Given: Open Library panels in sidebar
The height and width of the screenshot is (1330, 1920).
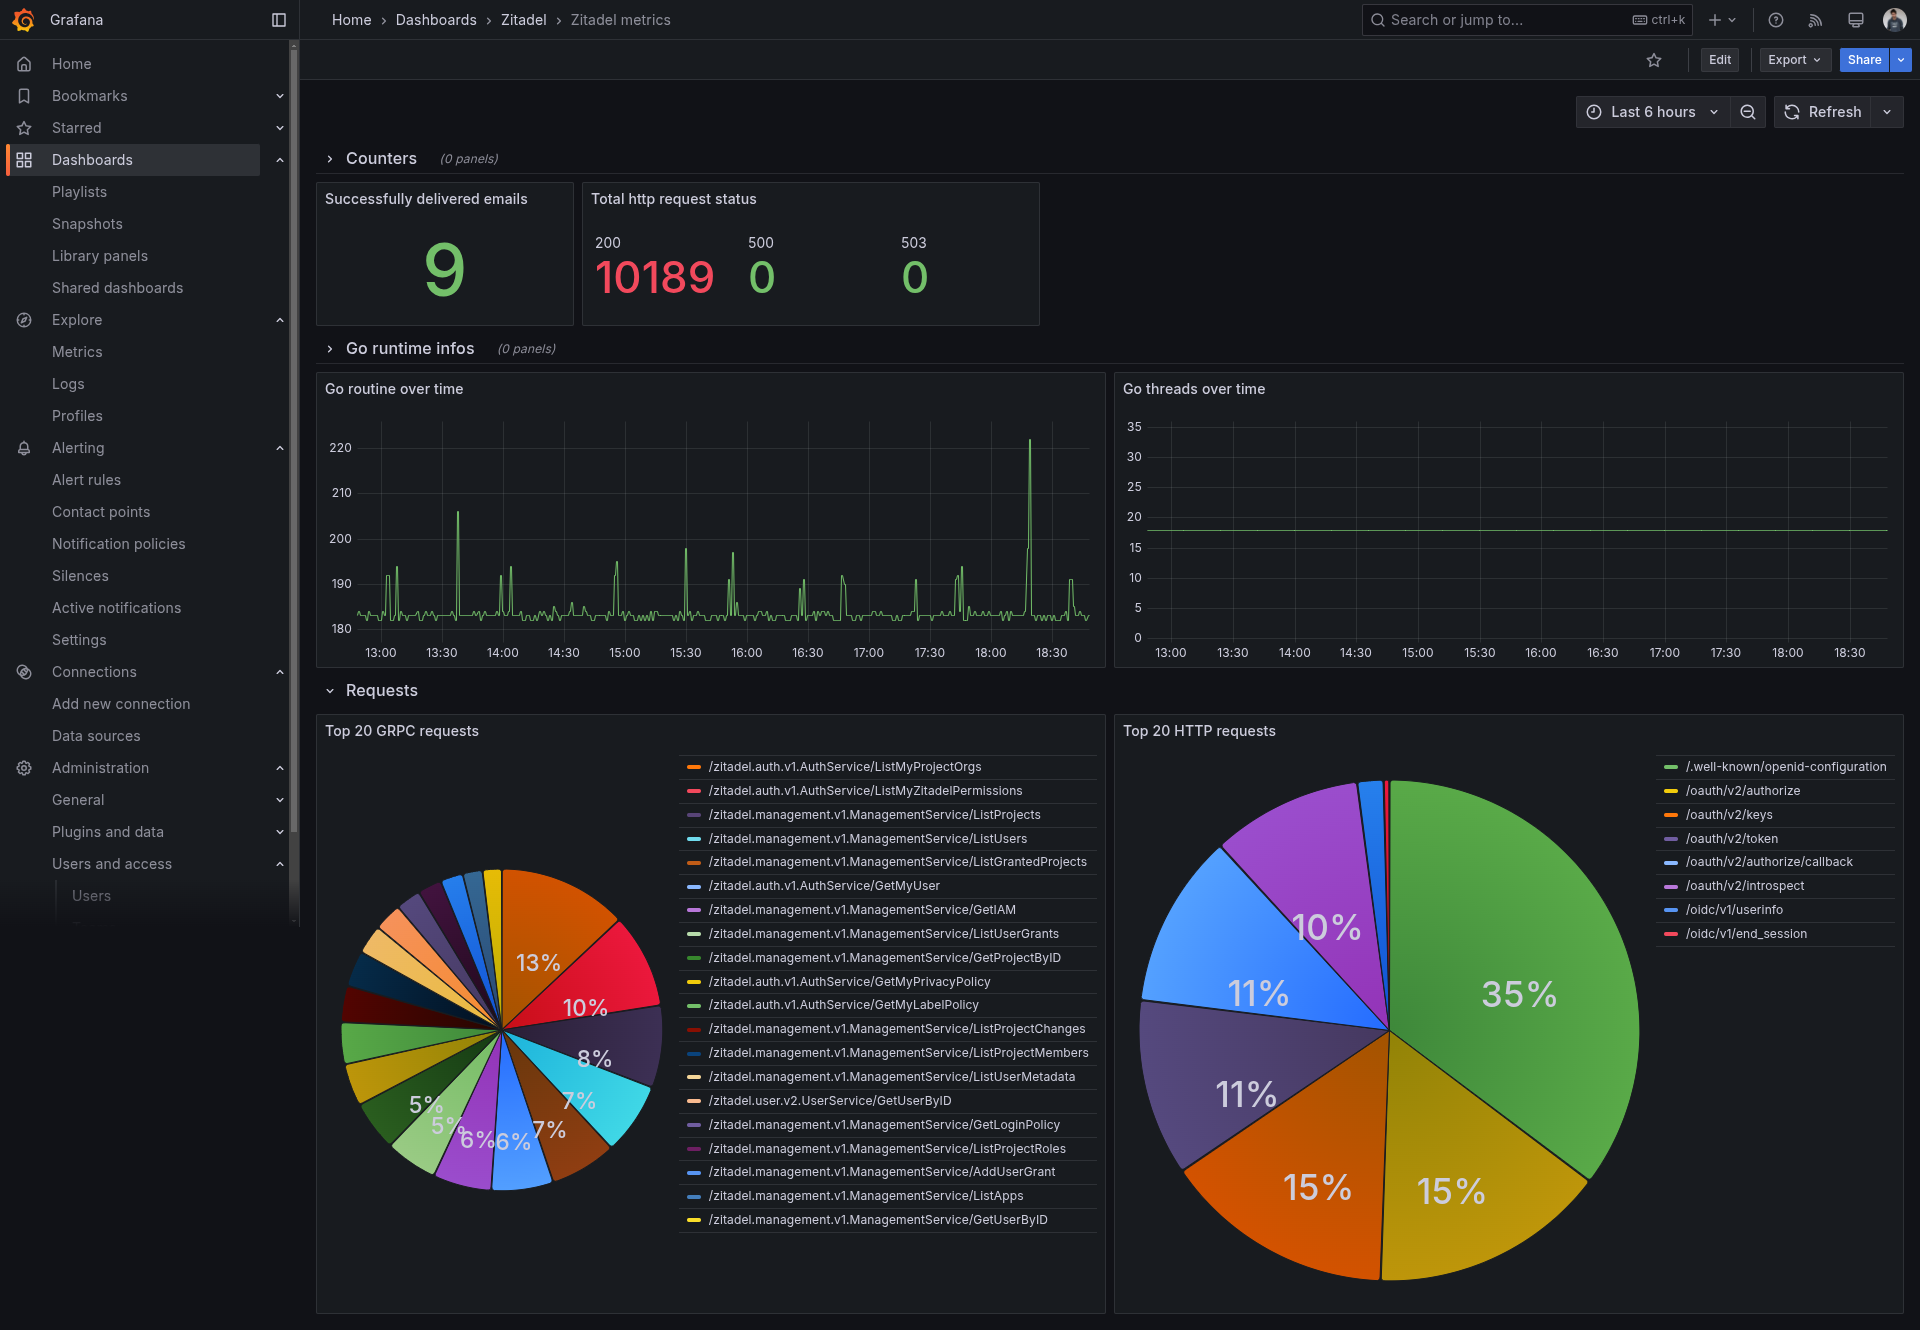Looking at the screenshot, I should 100,256.
